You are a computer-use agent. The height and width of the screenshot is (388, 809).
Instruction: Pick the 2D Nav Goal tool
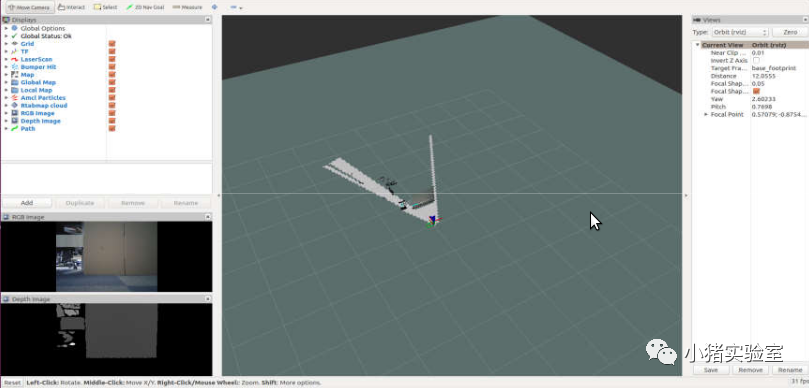(145, 7)
